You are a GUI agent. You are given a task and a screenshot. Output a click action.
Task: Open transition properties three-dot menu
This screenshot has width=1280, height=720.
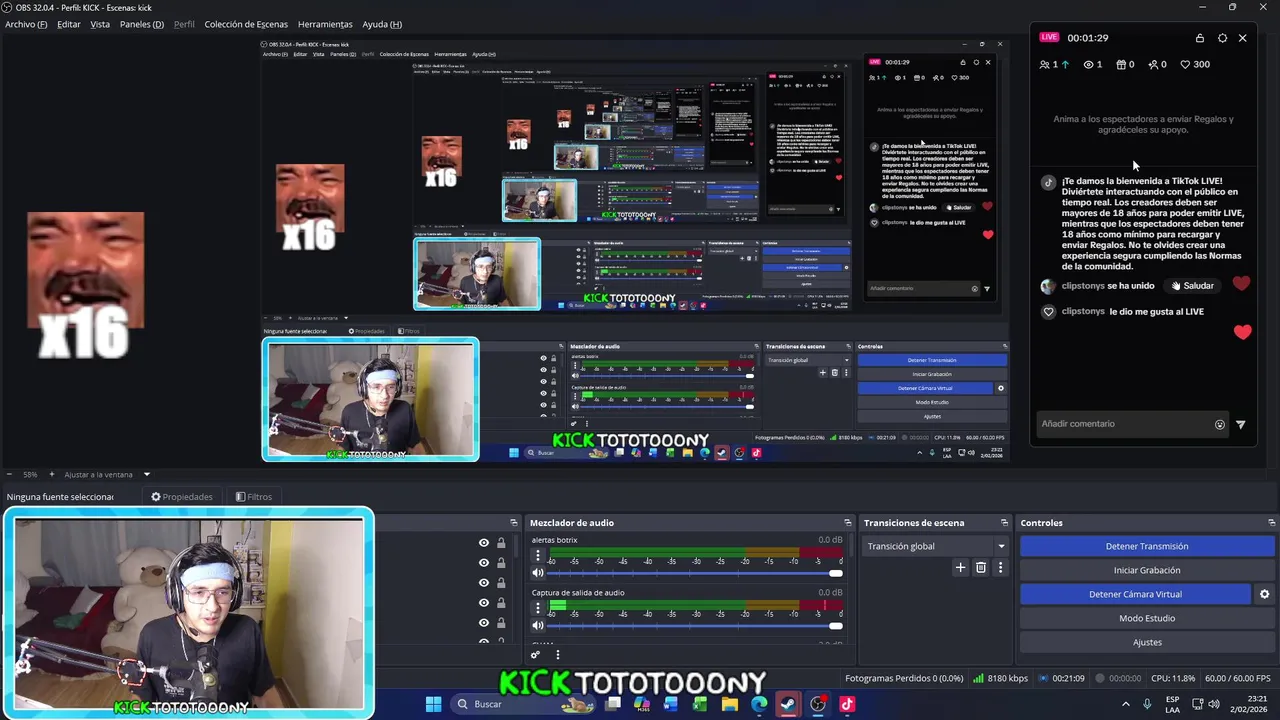[1000, 567]
